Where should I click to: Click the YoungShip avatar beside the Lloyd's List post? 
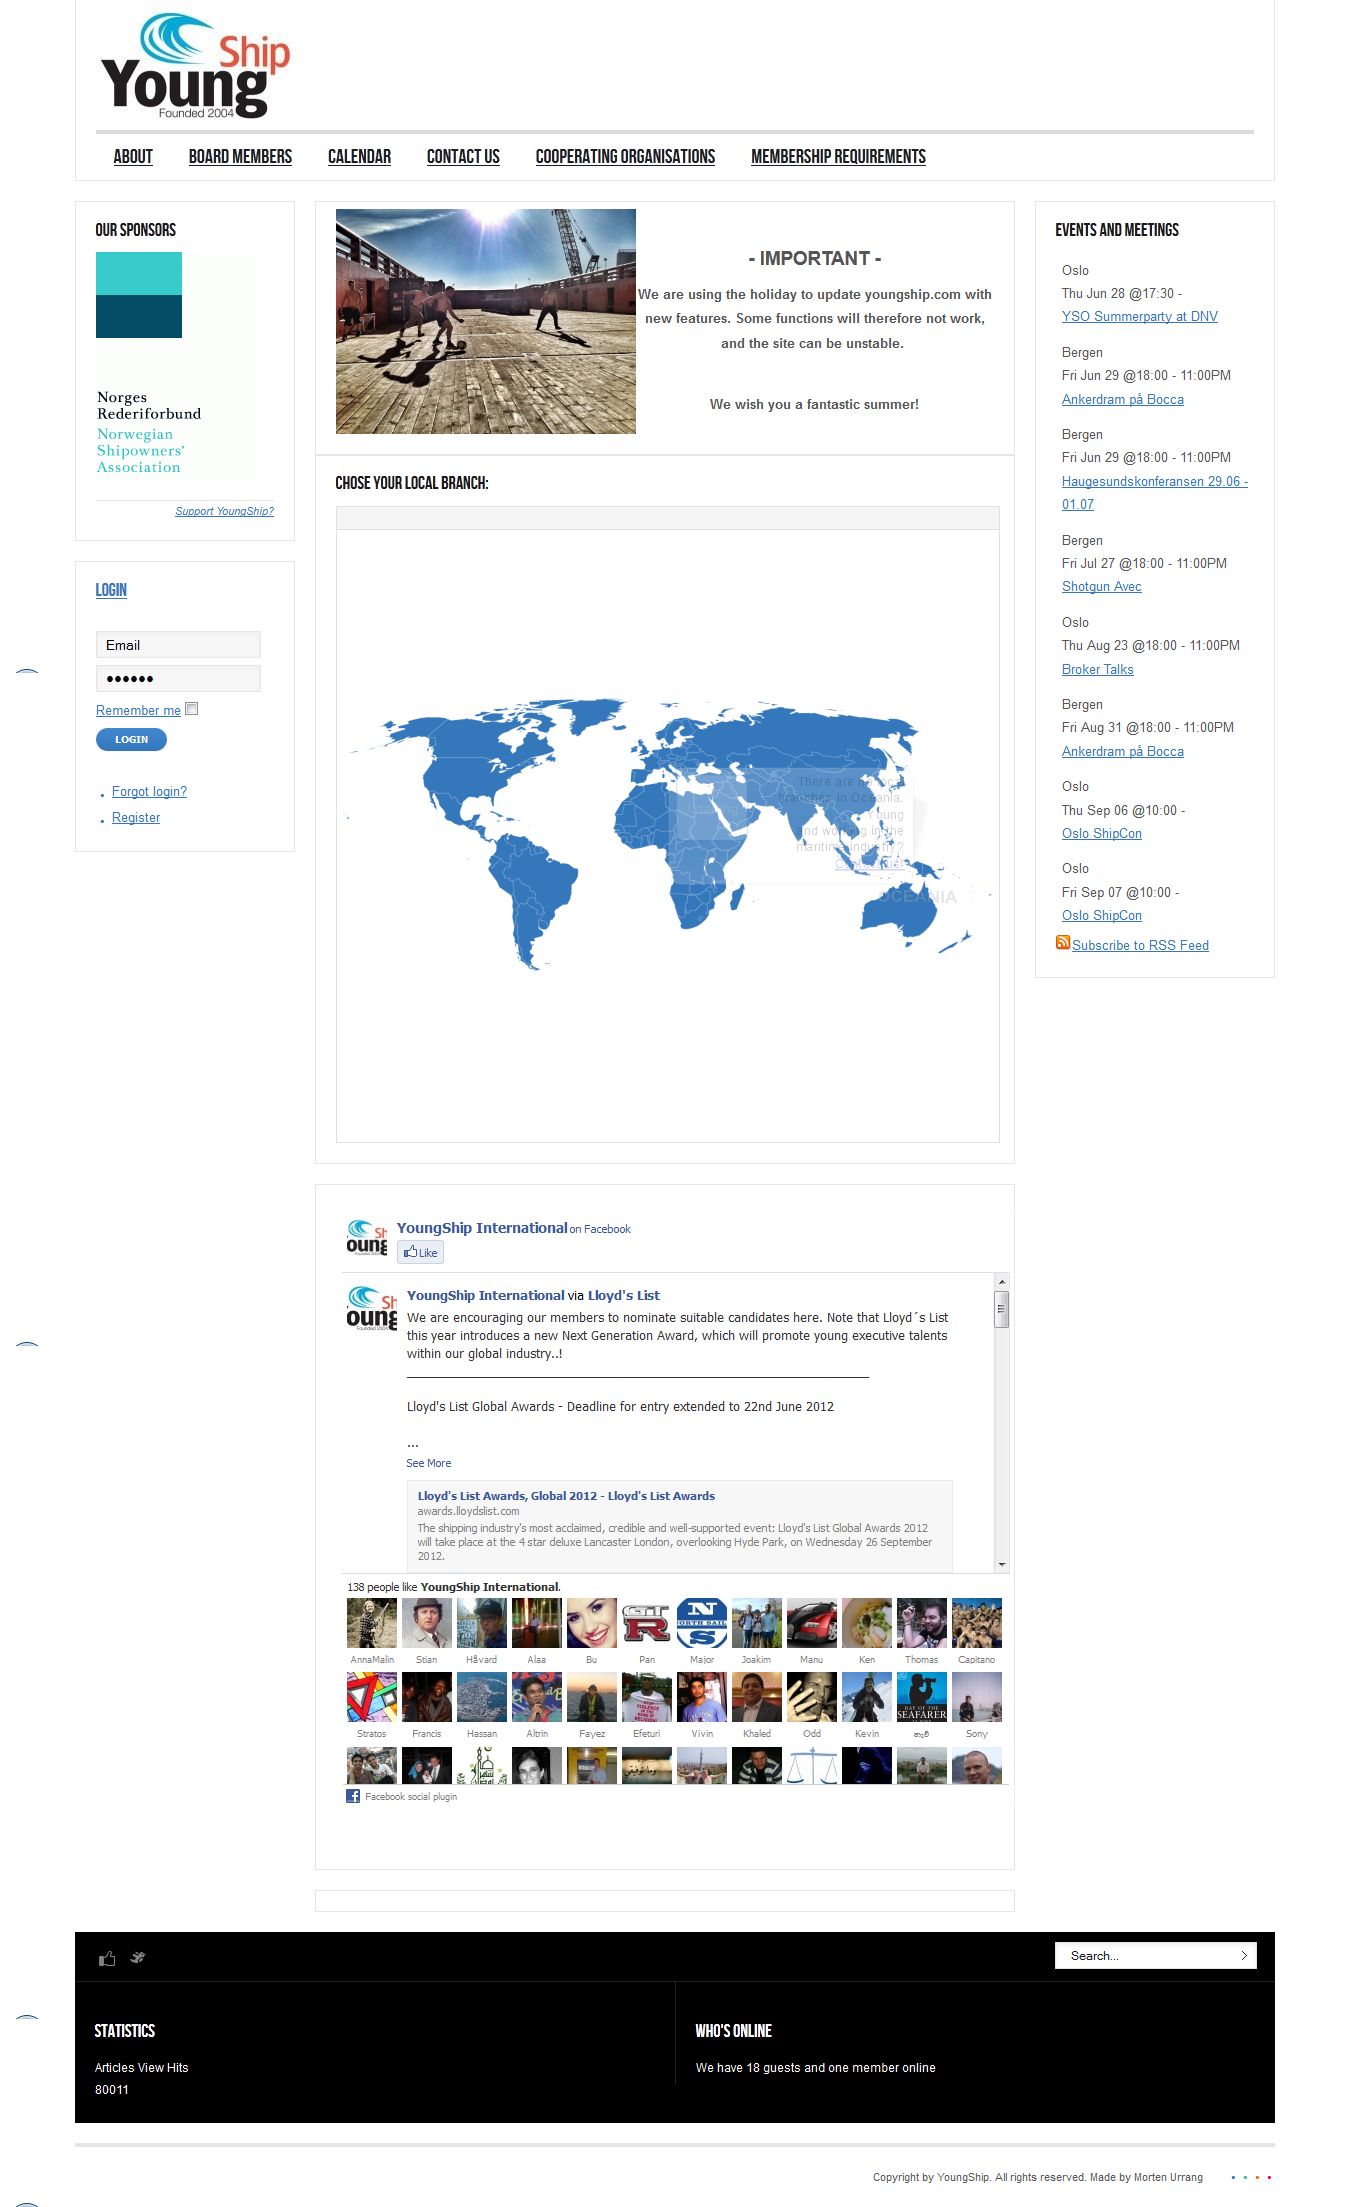372,1309
